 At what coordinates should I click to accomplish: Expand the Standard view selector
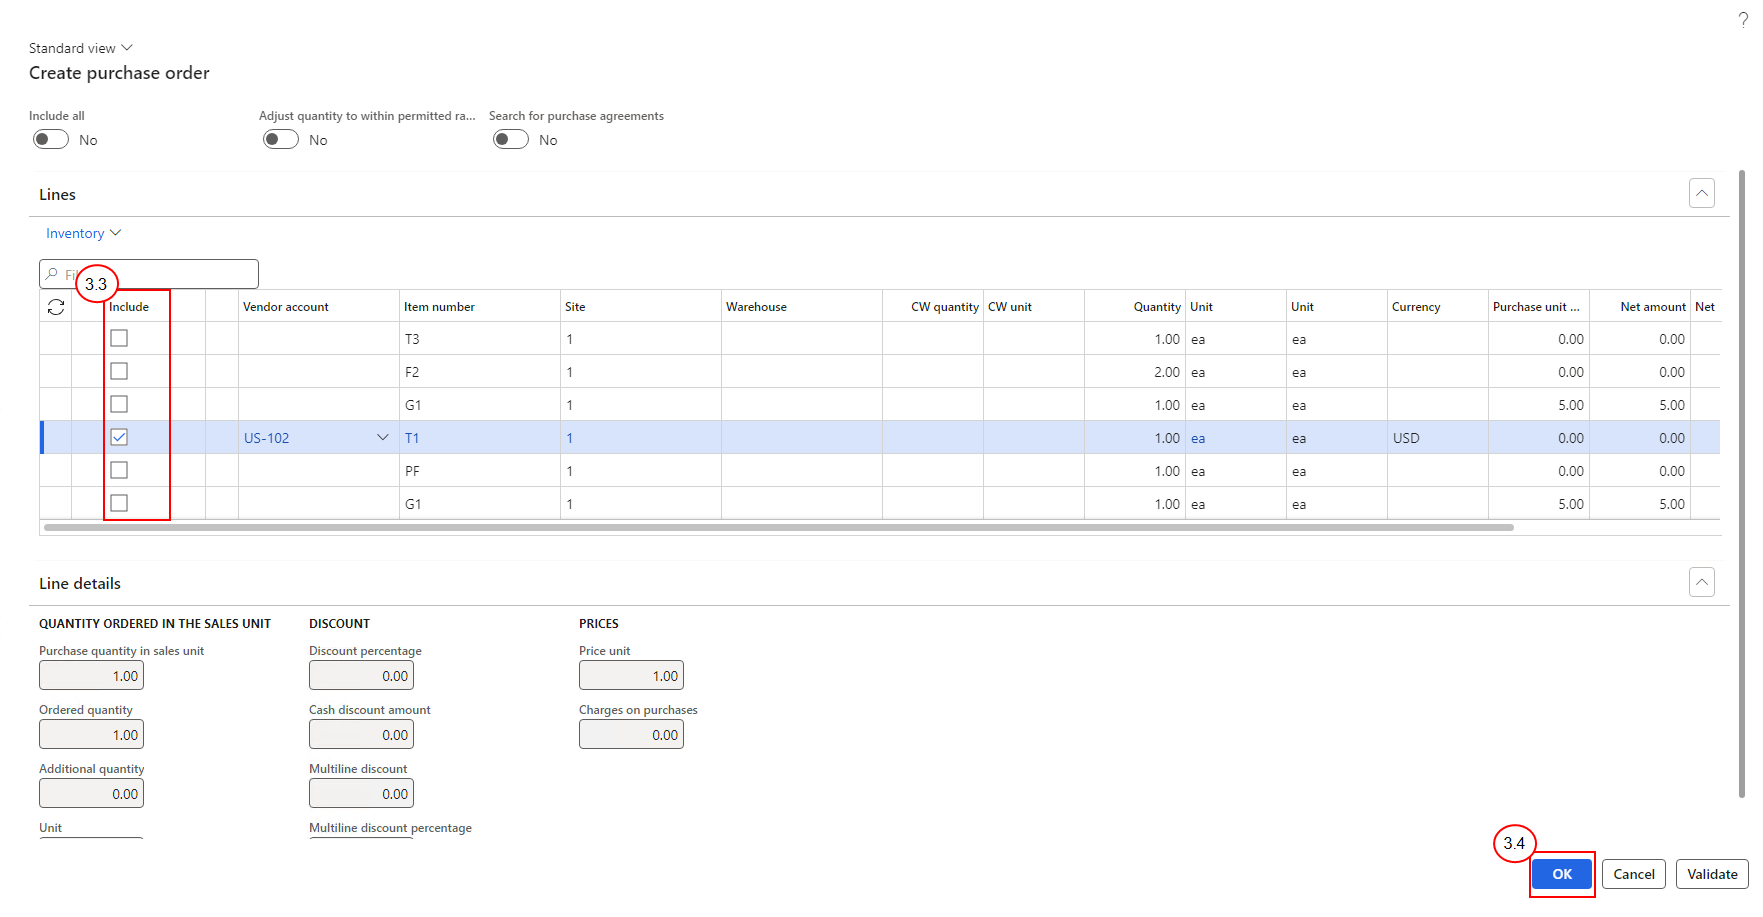81,48
